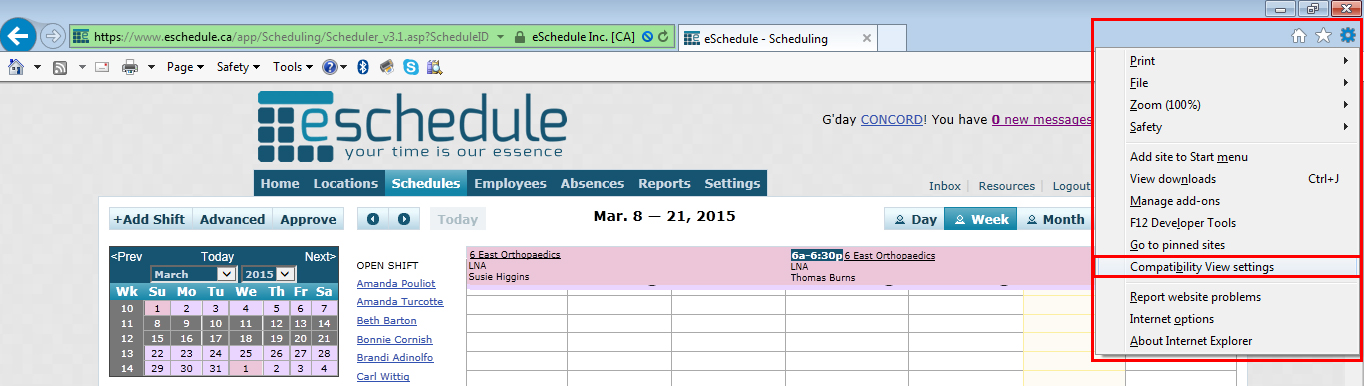Click the eSchedule logo
1364x386 pixels.
pos(412,126)
